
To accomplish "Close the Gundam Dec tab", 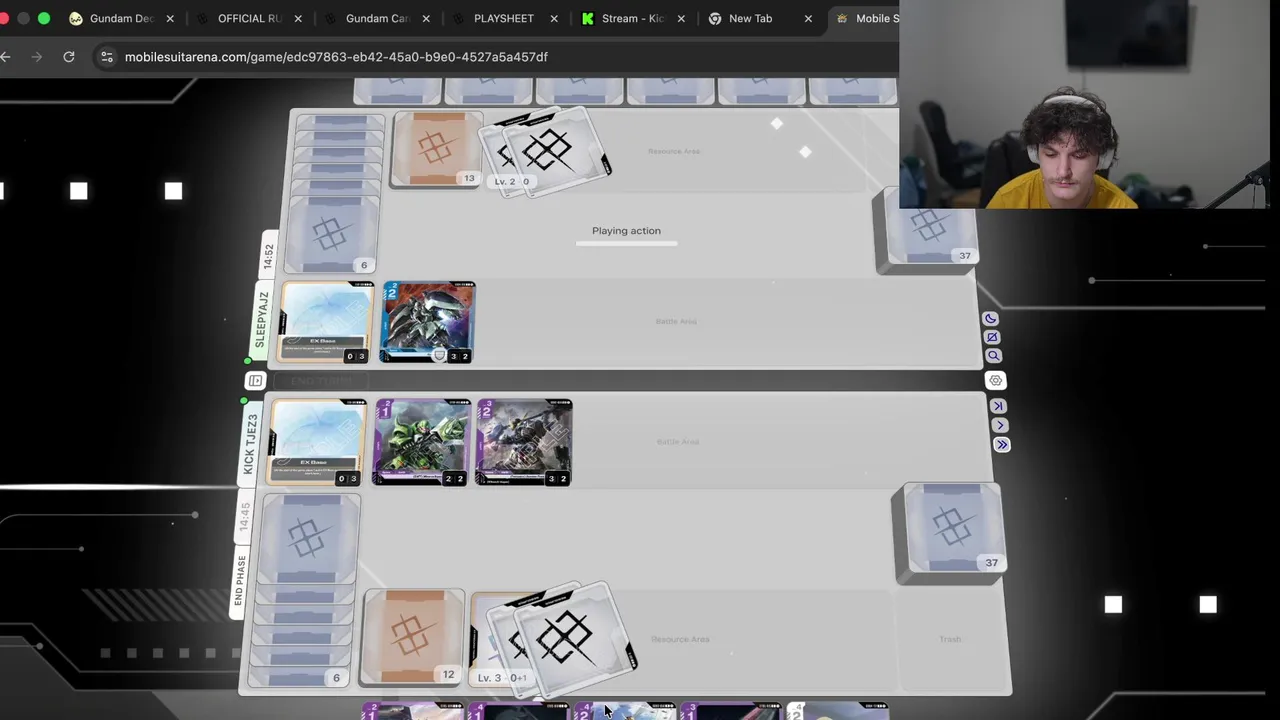I will (170, 18).
